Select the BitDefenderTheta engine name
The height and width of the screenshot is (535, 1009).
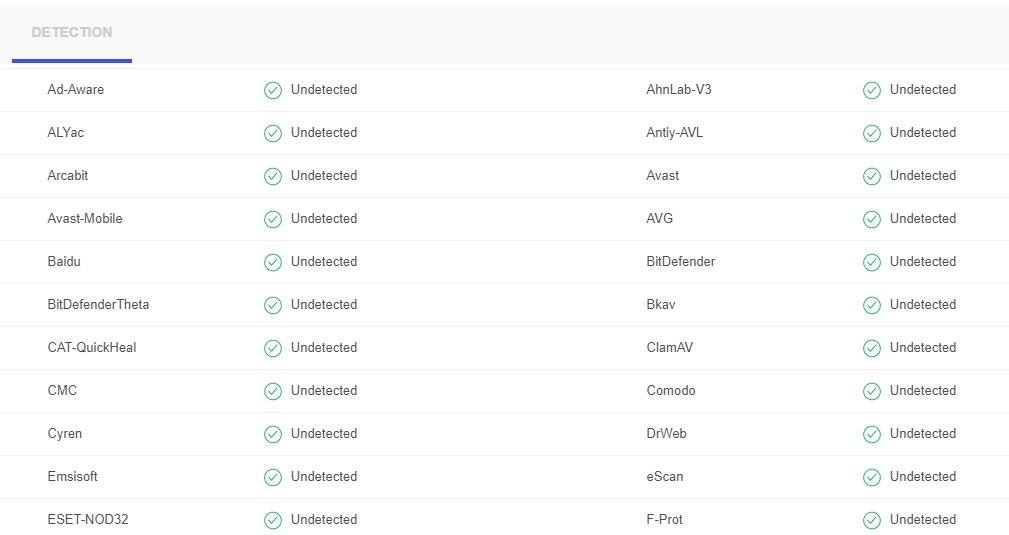pyautogui.click(x=98, y=305)
